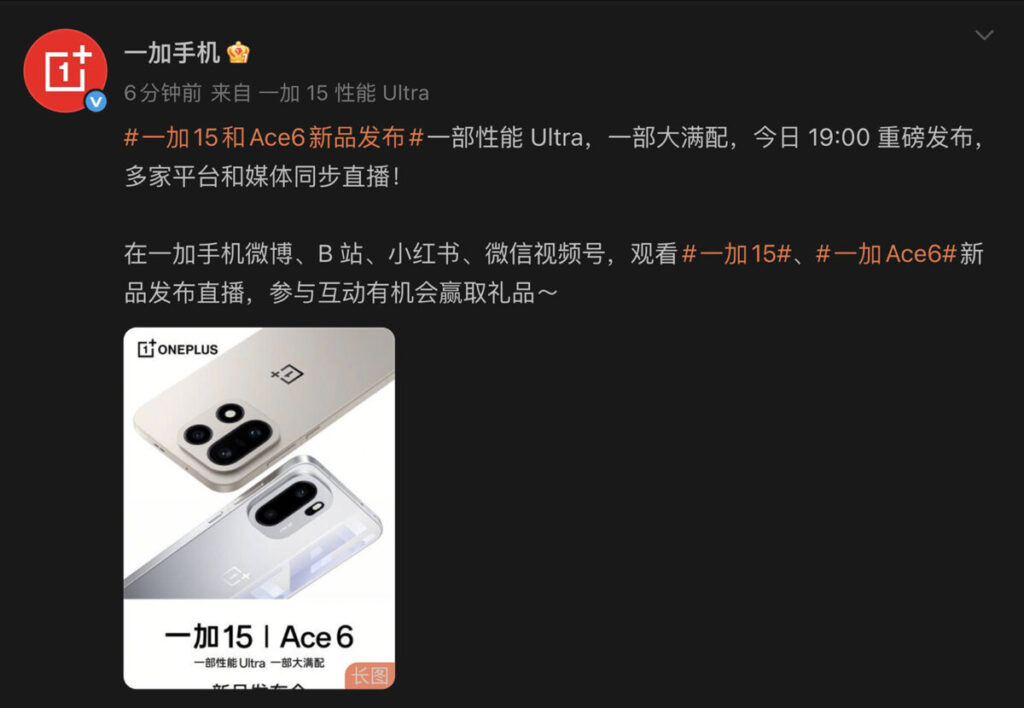Click the 一部性能 Ultra 一部大满配 poster subtitle
Screen dimensions: 1024x708
coord(259,663)
